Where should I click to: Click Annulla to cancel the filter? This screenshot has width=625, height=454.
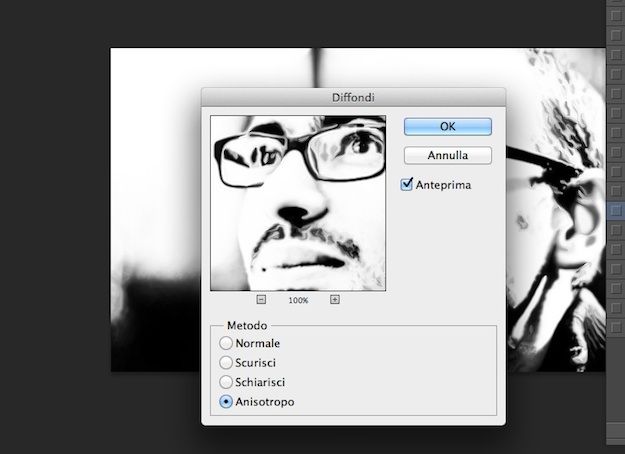pyautogui.click(x=448, y=155)
